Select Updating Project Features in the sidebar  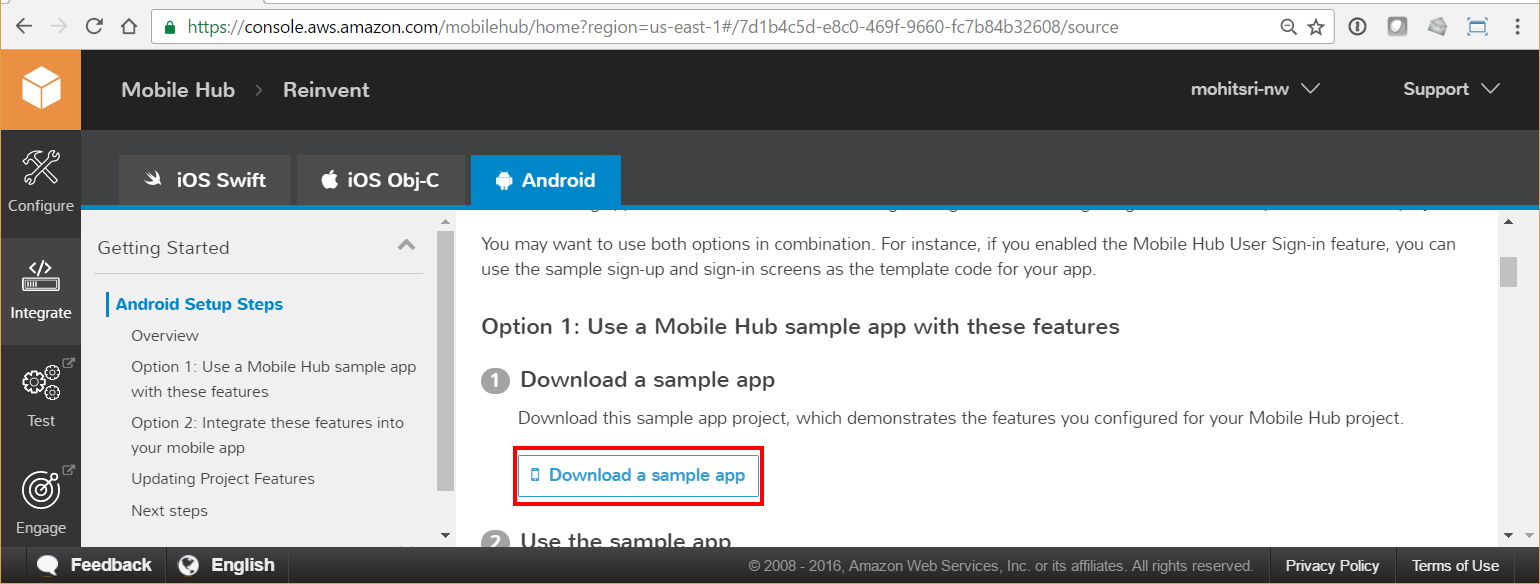[x=222, y=478]
